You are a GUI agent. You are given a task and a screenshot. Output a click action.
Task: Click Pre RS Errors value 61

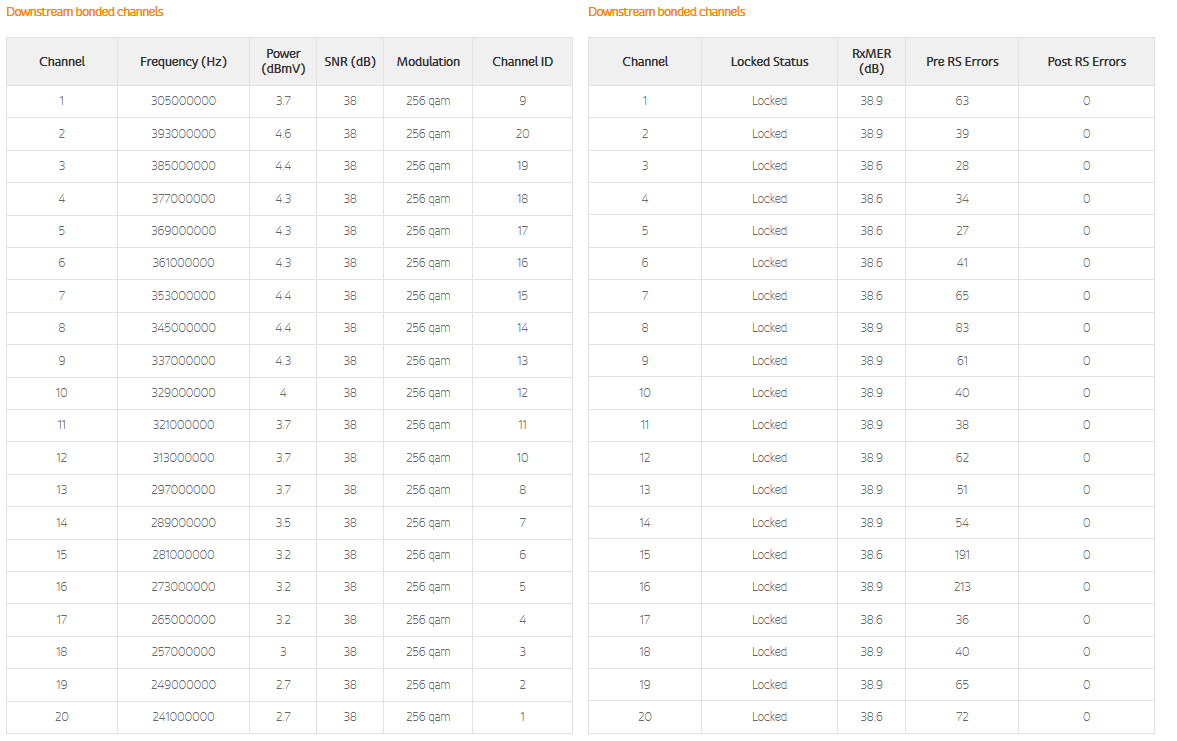[962, 361]
